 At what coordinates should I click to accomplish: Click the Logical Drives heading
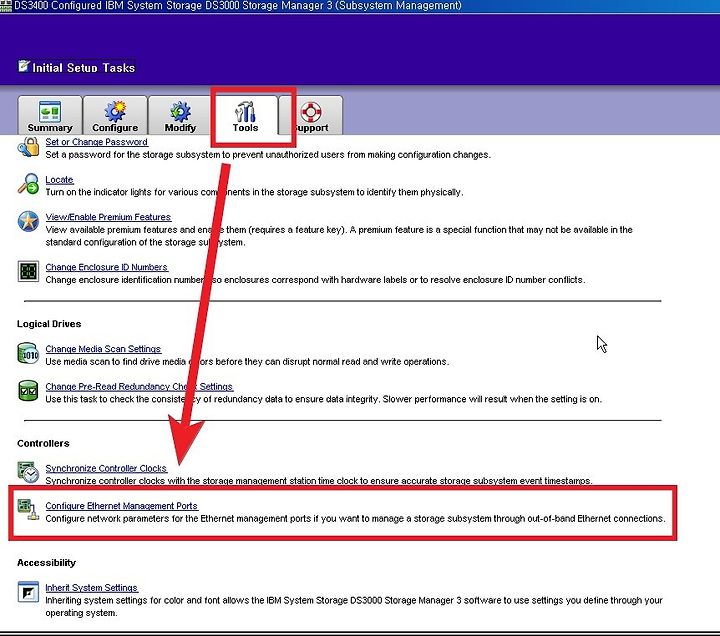tap(49, 324)
